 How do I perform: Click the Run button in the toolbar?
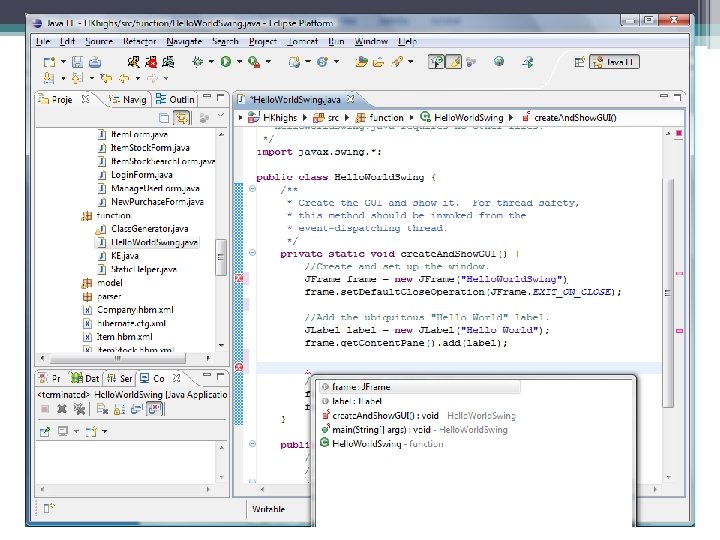tap(226, 62)
